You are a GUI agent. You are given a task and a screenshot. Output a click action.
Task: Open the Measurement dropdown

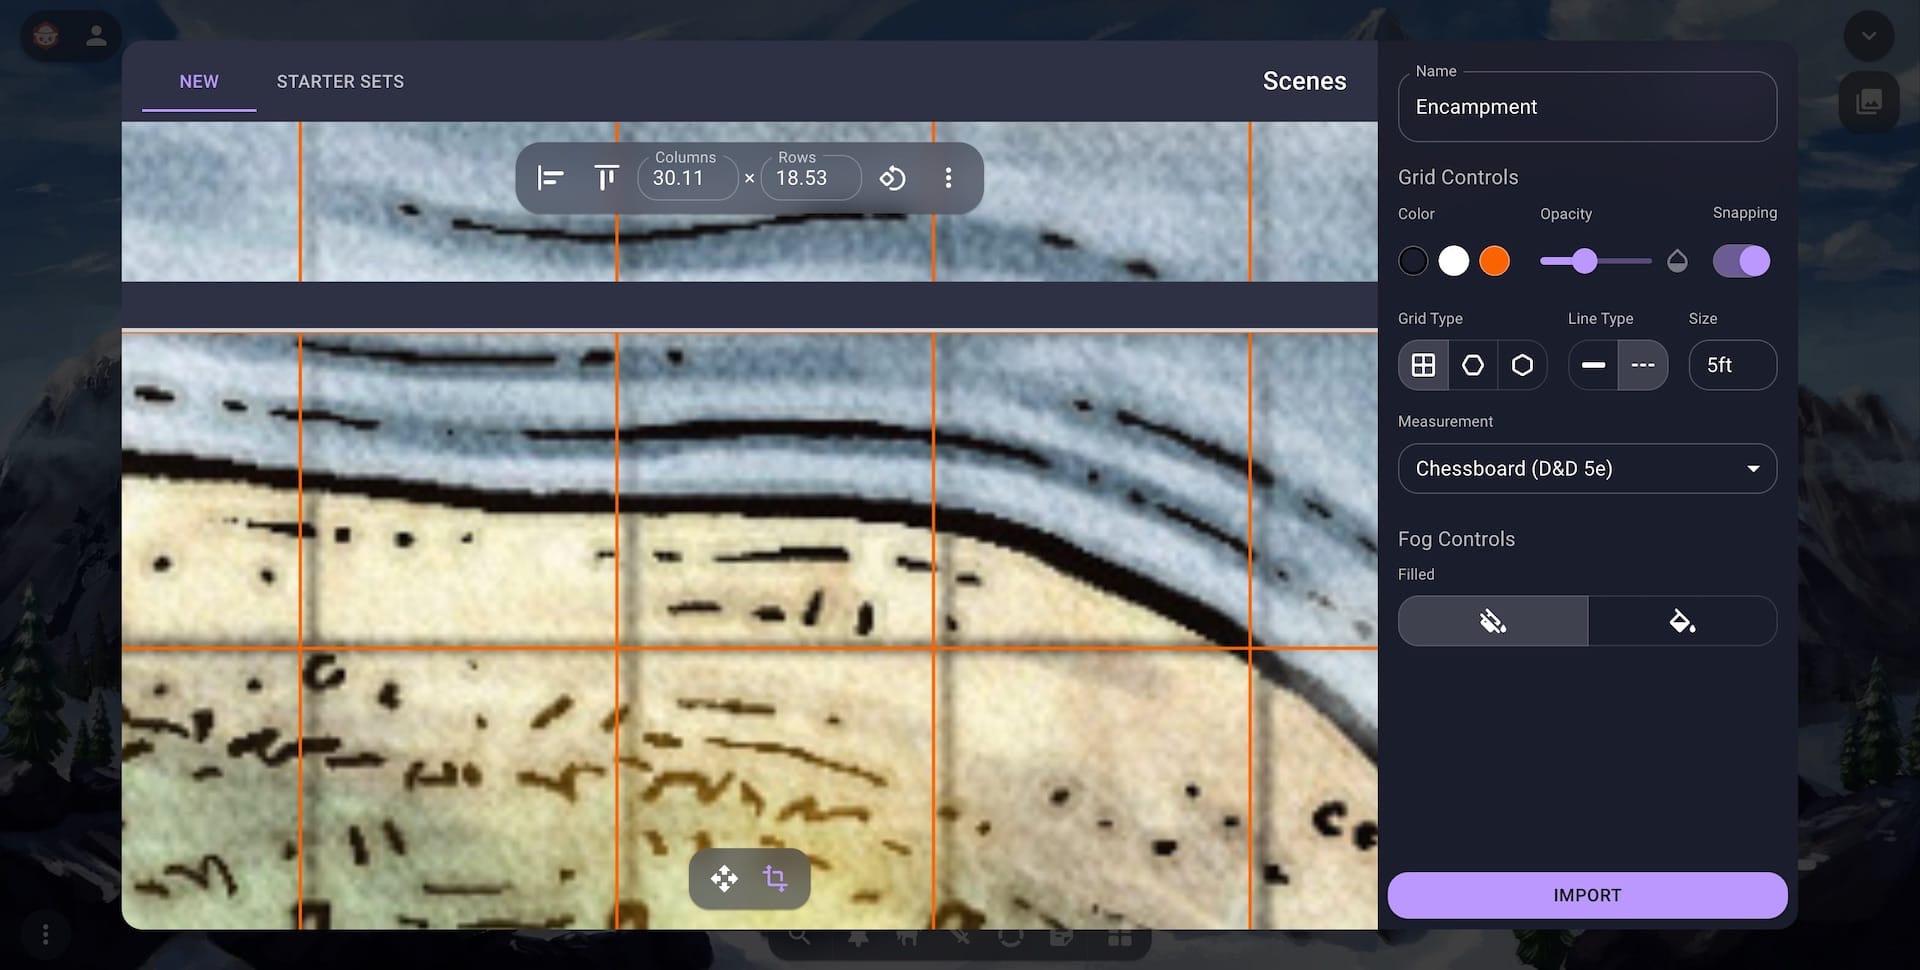(x=1586, y=469)
